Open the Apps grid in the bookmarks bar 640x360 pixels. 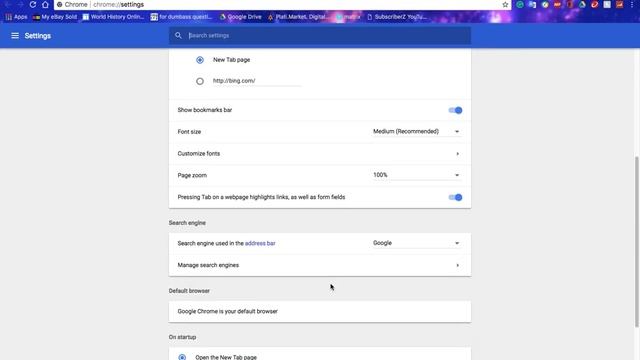(16, 17)
